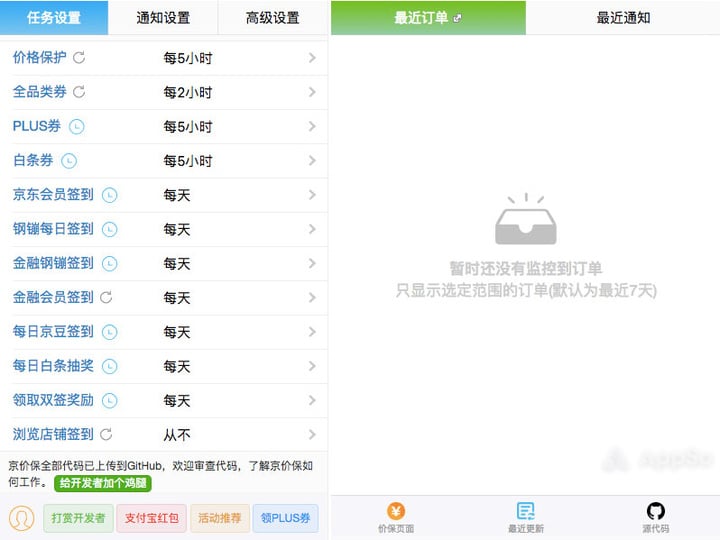
Task: Expand the 价格保护 frequency chevron
Action: 312,58
